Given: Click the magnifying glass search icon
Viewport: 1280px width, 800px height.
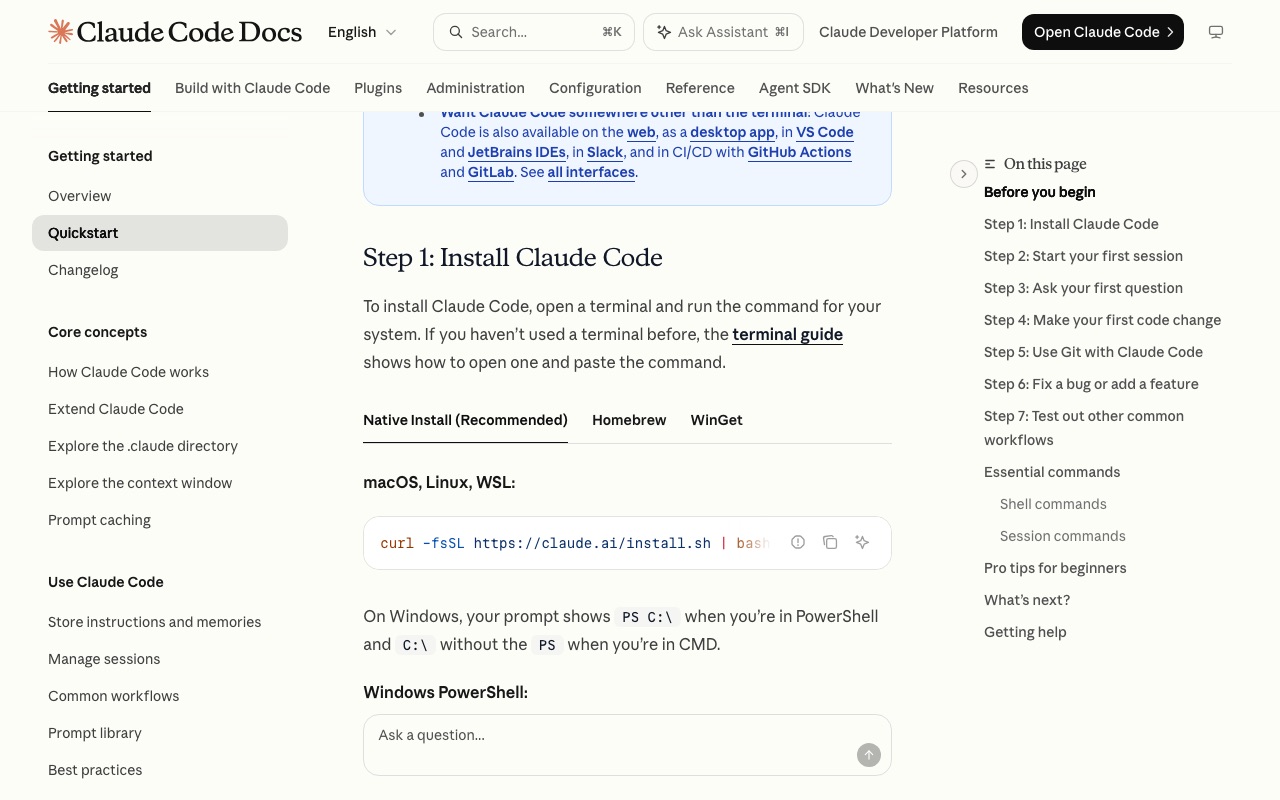Looking at the screenshot, I should 456,32.
